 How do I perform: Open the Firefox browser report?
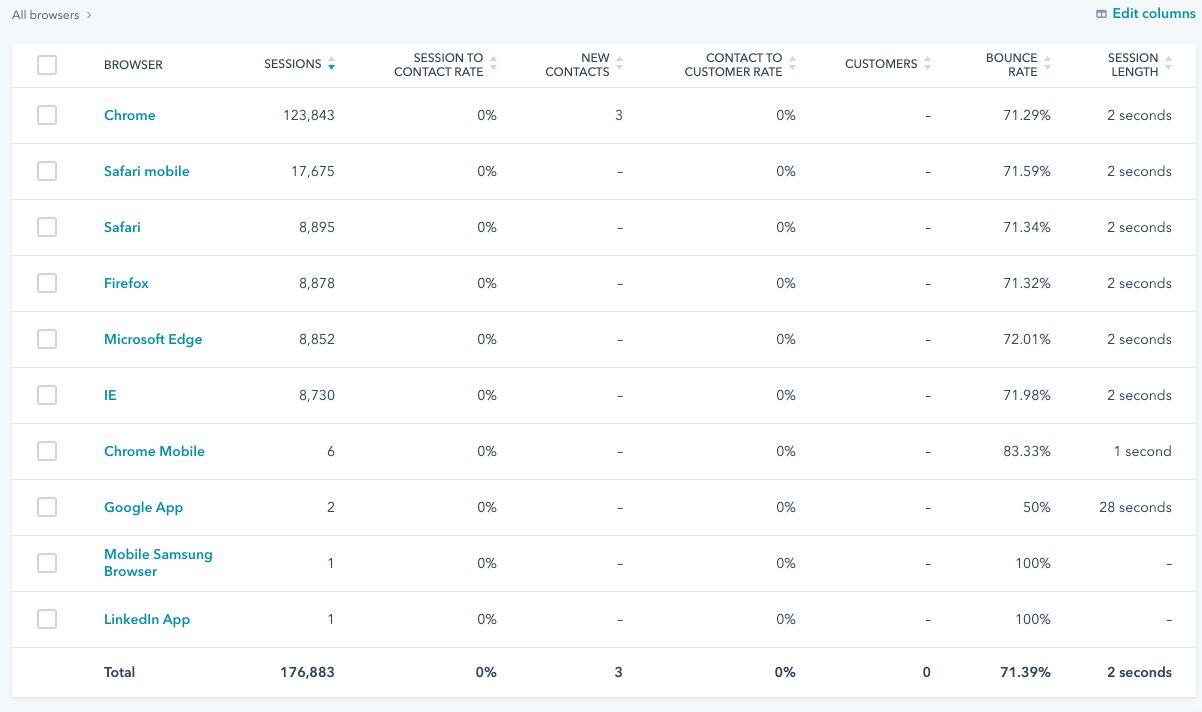tap(126, 283)
